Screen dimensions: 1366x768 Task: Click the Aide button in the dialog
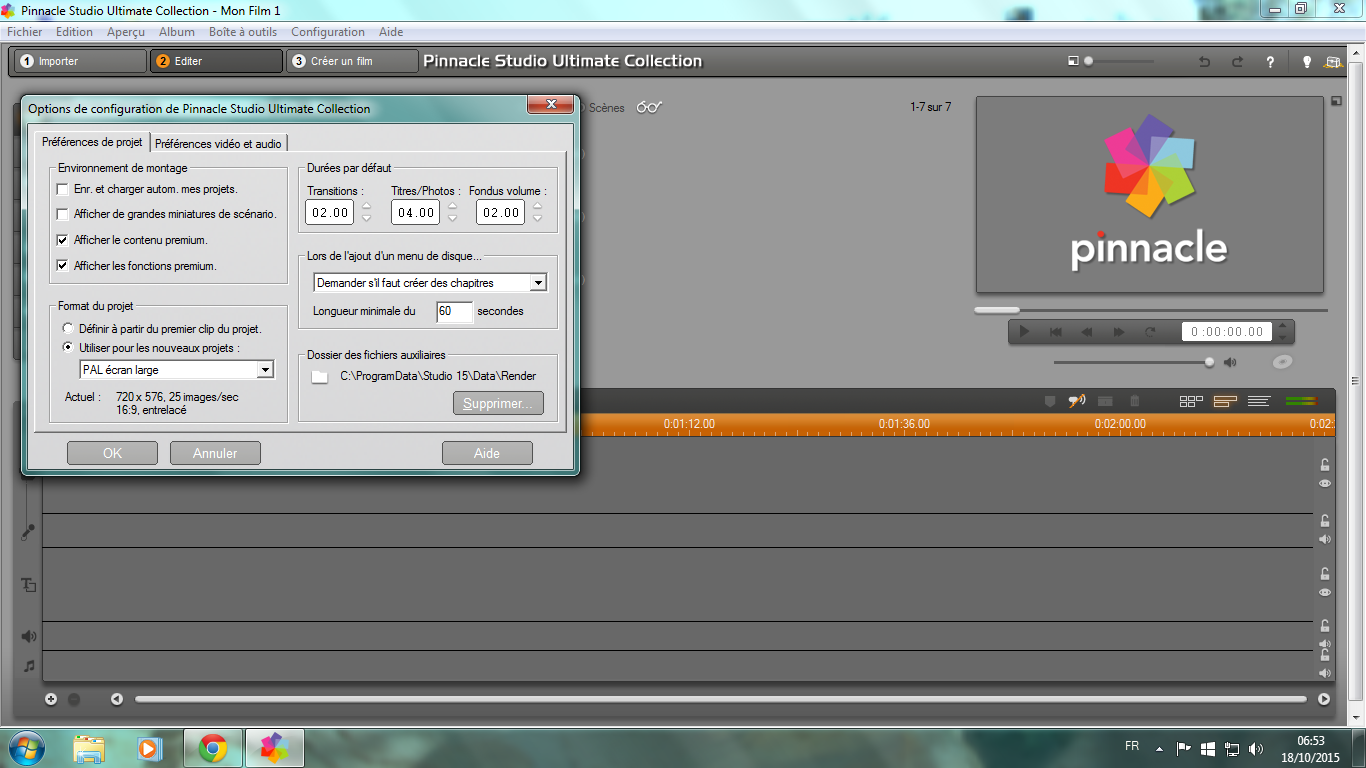click(487, 453)
